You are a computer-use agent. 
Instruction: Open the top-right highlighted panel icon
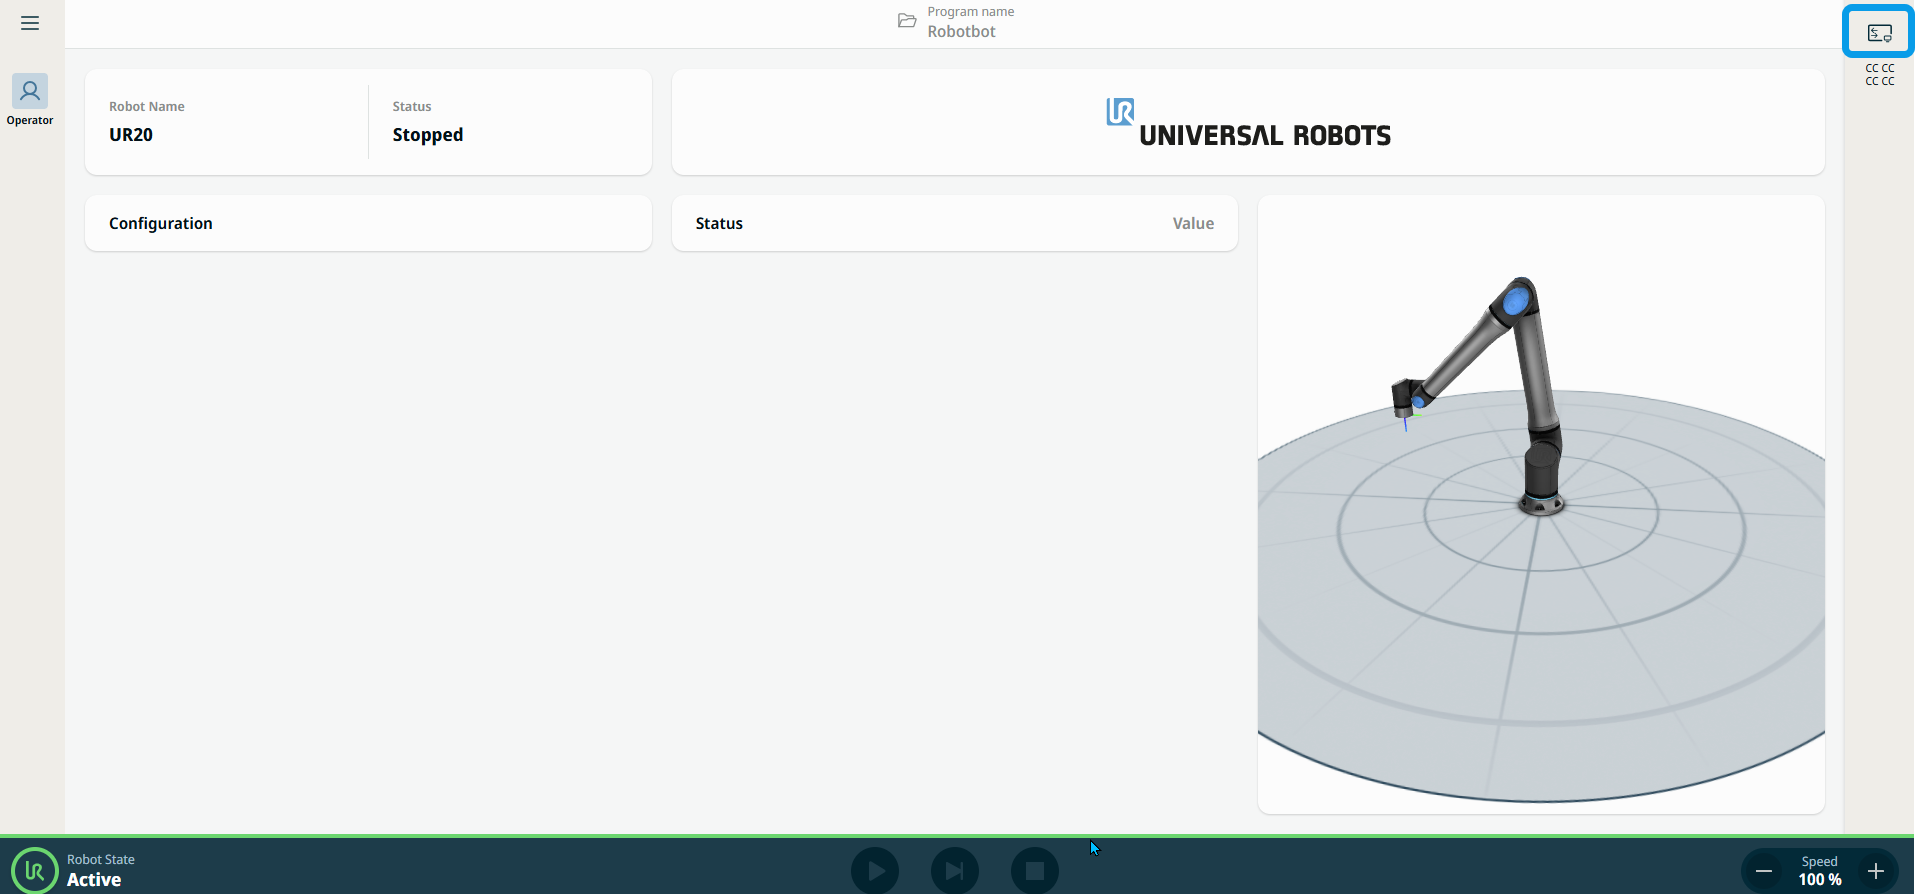pos(1879,33)
